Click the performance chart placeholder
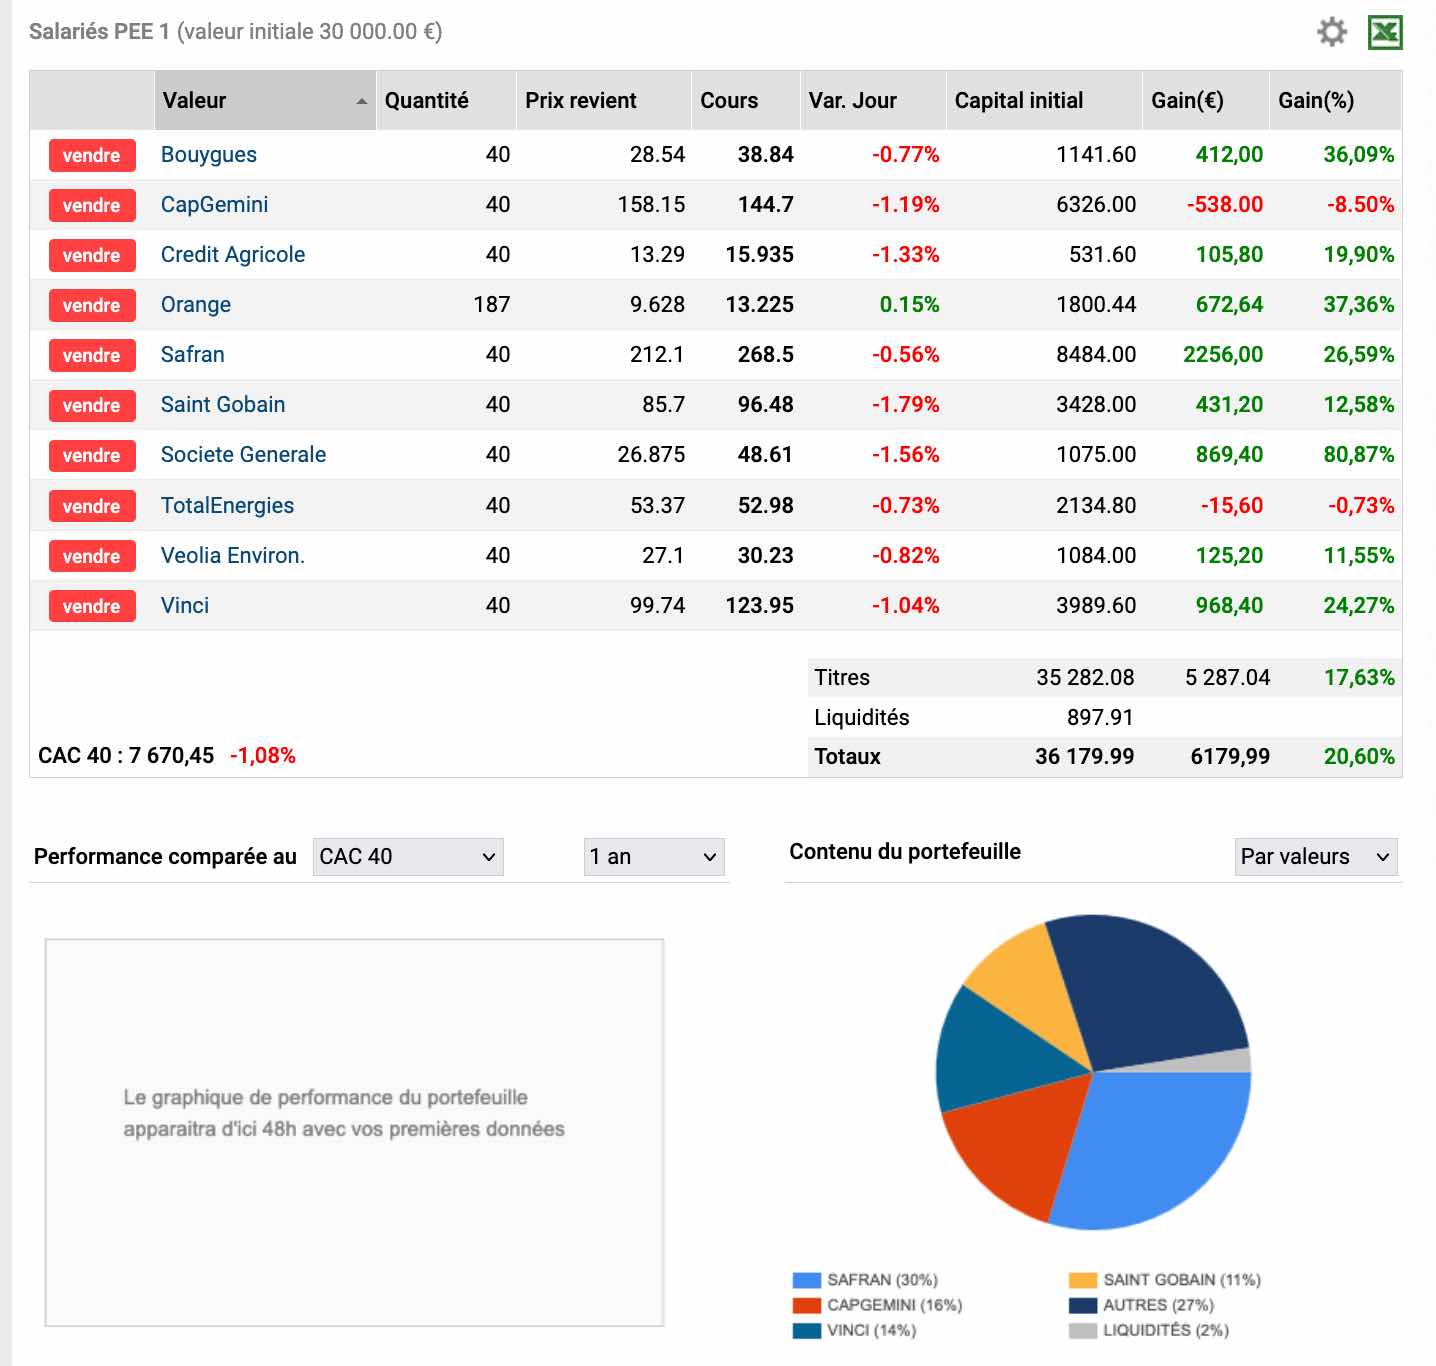The image size is (1436, 1366). tap(354, 1132)
